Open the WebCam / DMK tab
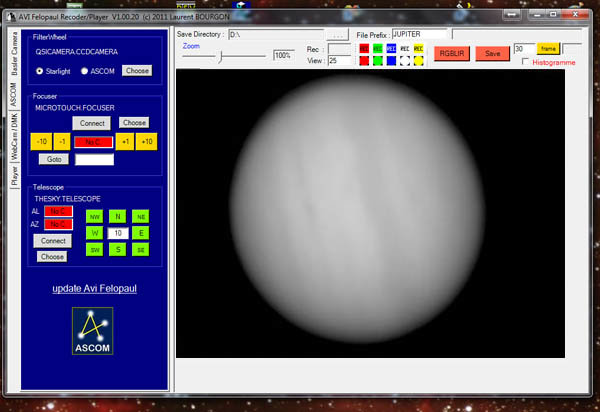Viewport: 600px width, 412px height. tap(14, 138)
